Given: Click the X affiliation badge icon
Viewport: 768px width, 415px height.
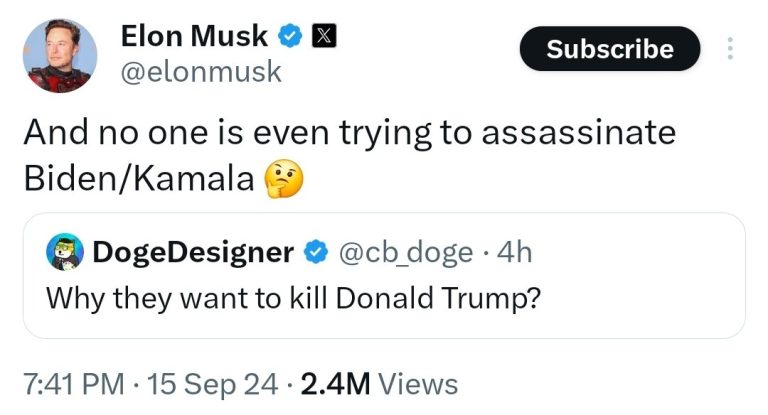Looking at the screenshot, I should pyautogui.click(x=323, y=37).
